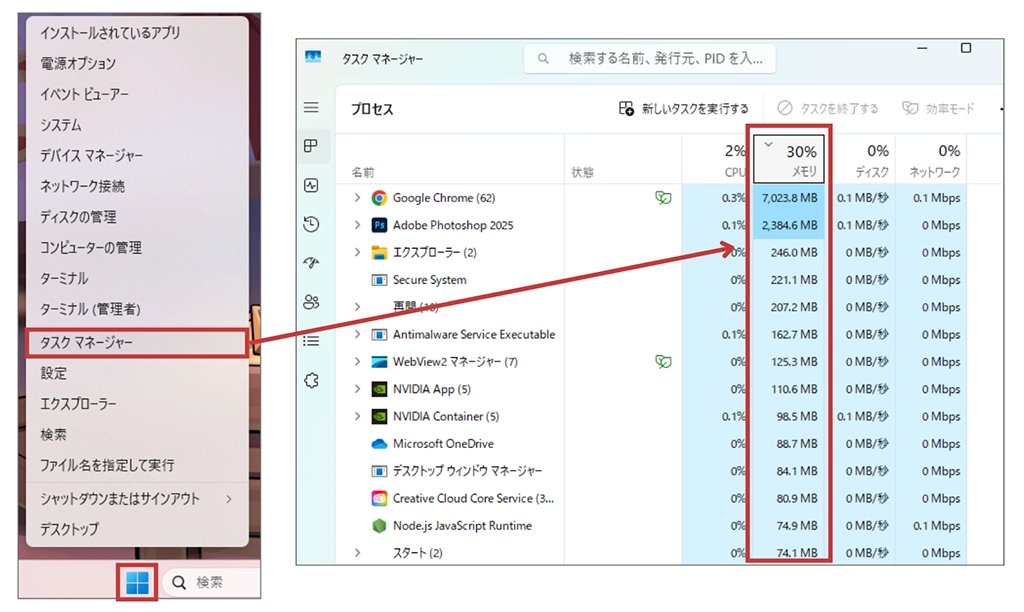1024x612 pixels.
Task: Click efficiency leaf icon on WebView2 row
Action: (663, 362)
